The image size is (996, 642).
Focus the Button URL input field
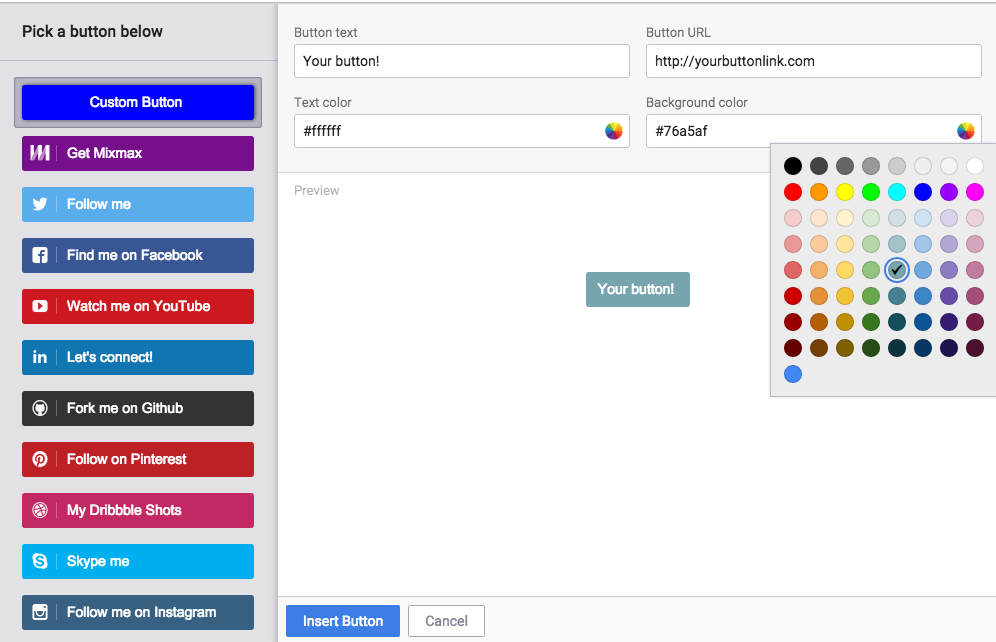pyautogui.click(x=813, y=61)
